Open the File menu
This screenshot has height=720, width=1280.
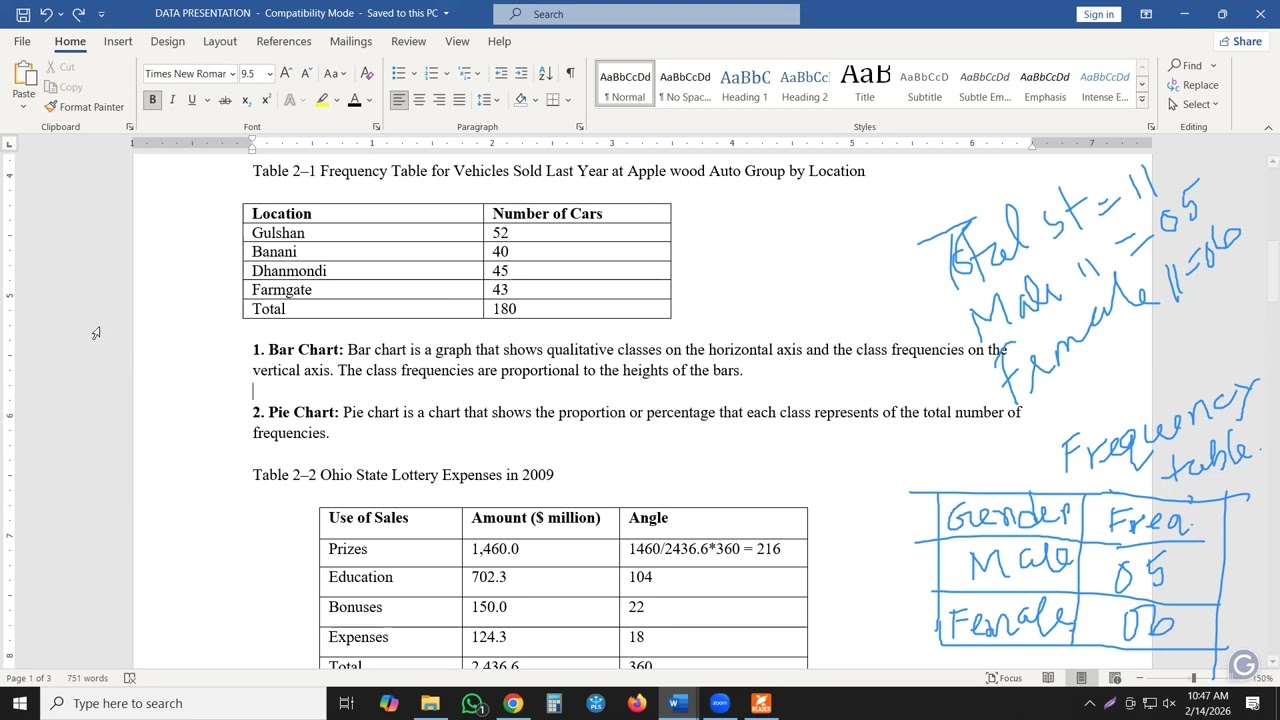click(x=22, y=41)
